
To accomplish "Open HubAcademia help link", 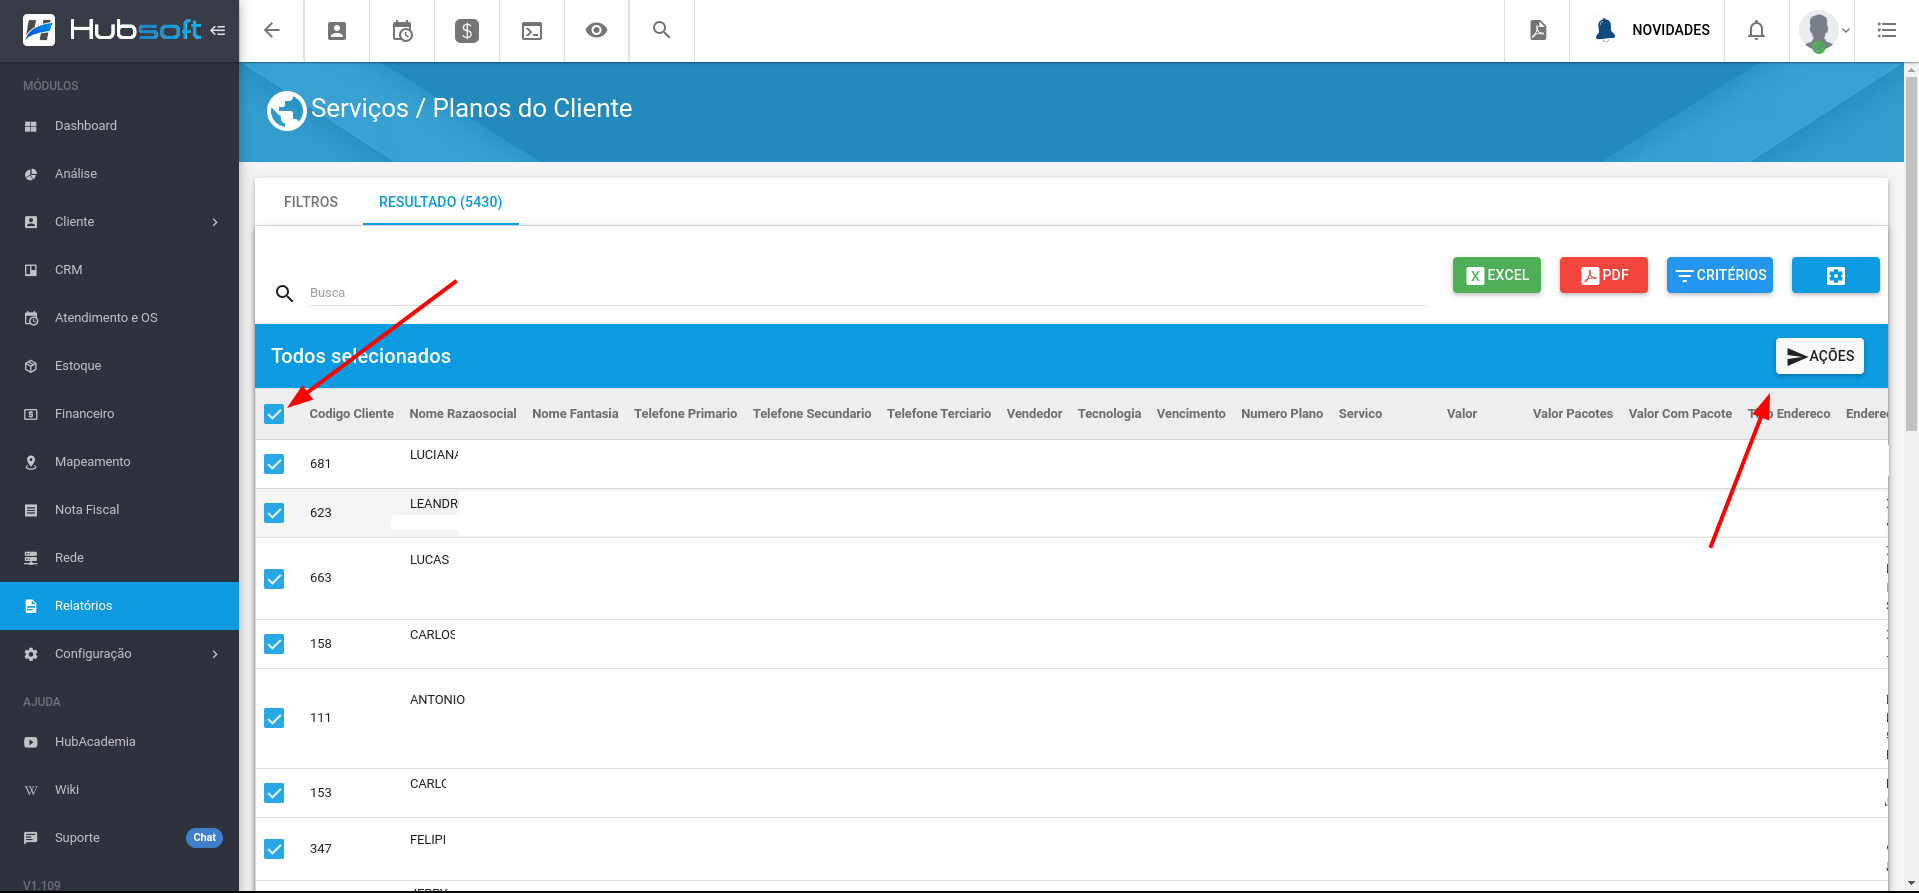I will 119,742.
